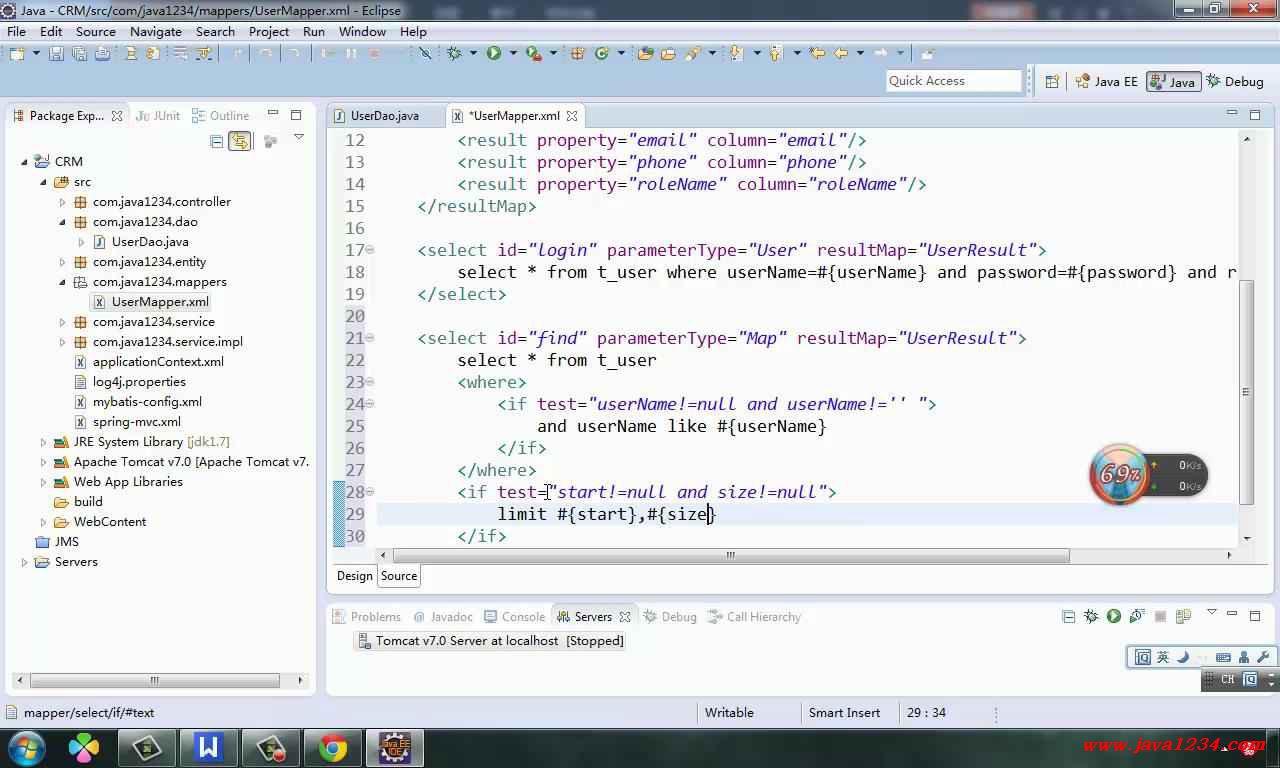Viewport: 1280px width, 768px height.
Task: Expand the com.java1234.entity package
Action: (x=63, y=262)
